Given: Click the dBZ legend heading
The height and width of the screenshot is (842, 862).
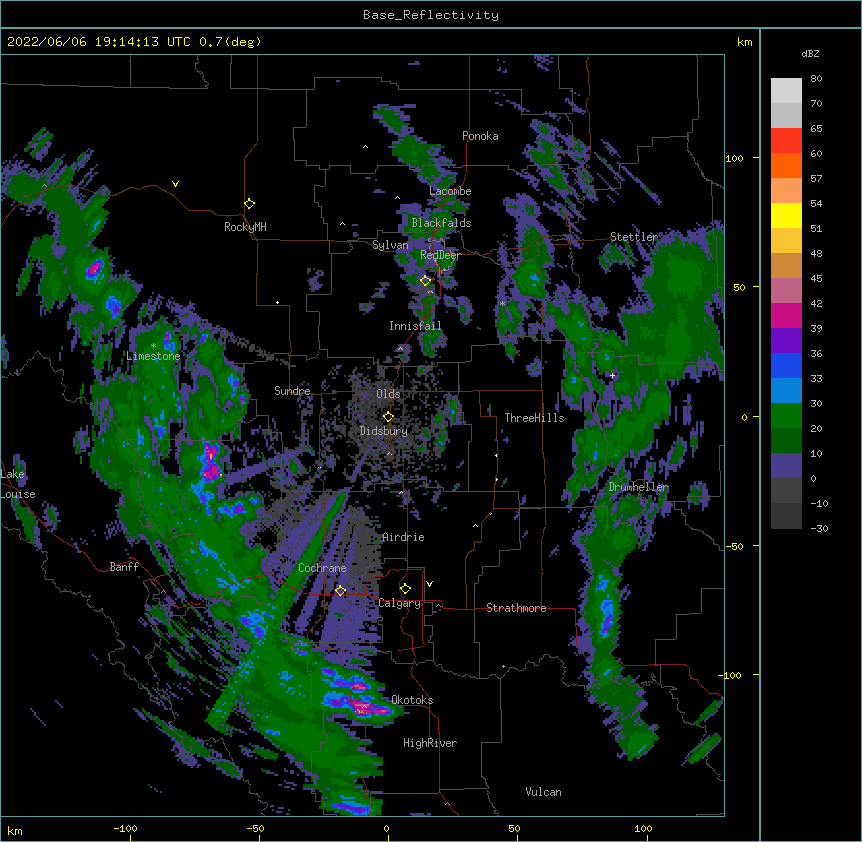Looking at the screenshot, I should point(810,54).
